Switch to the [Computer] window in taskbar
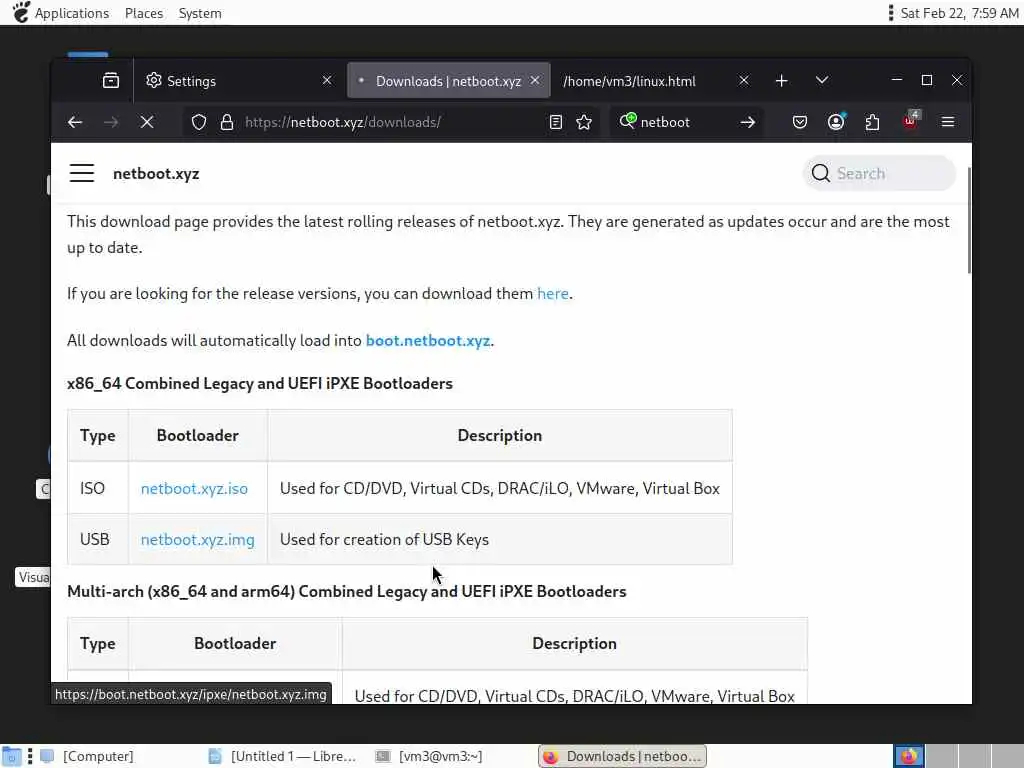 pos(86,756)
